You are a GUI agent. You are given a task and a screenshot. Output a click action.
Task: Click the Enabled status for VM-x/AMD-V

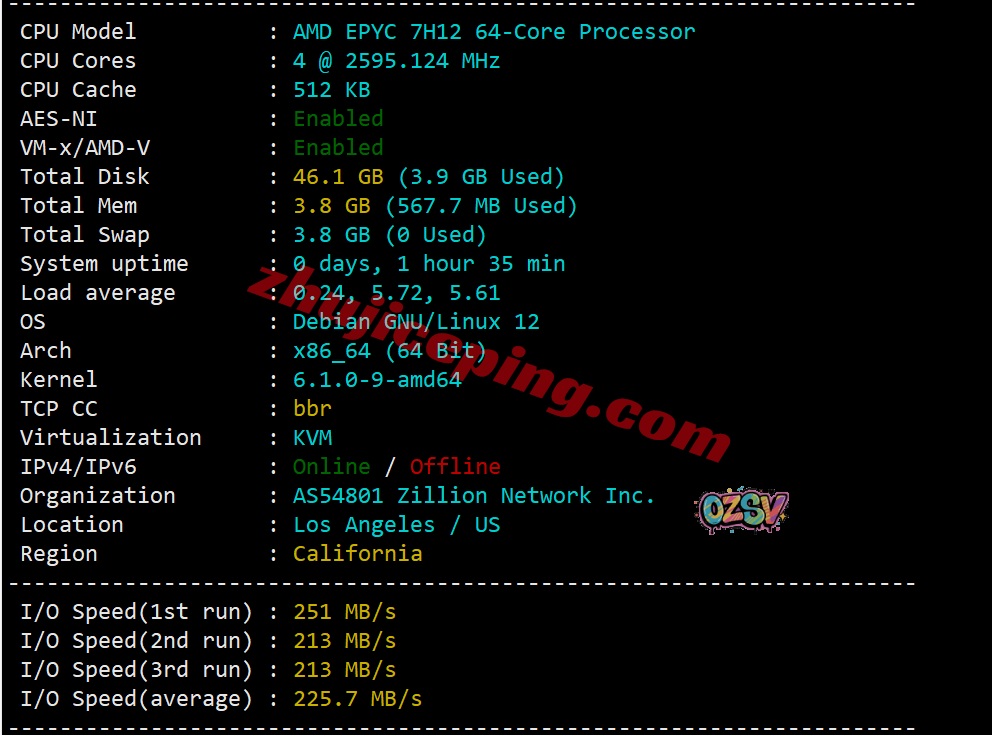(x=338, y=148)
